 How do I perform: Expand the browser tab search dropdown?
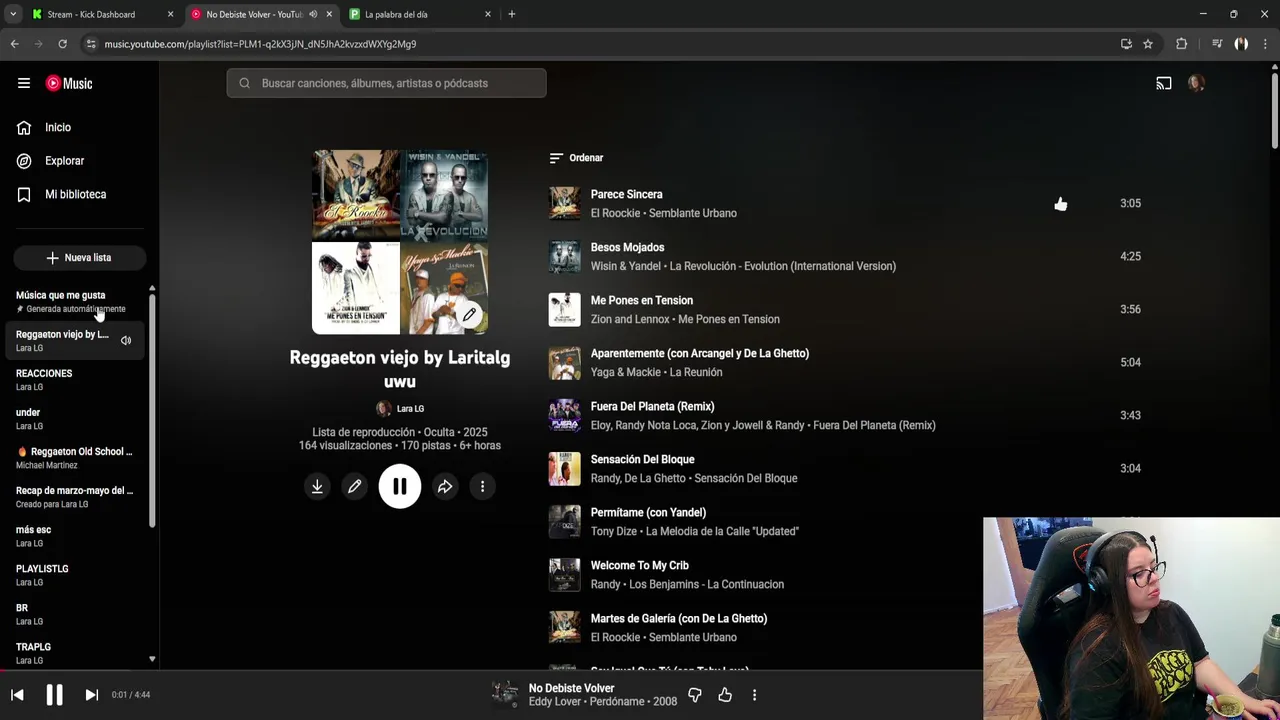pyautogui.click(x=13, y=14)
